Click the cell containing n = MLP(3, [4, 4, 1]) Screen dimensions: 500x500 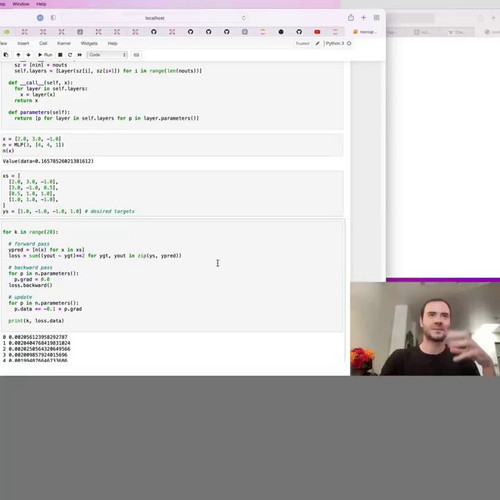172,145
